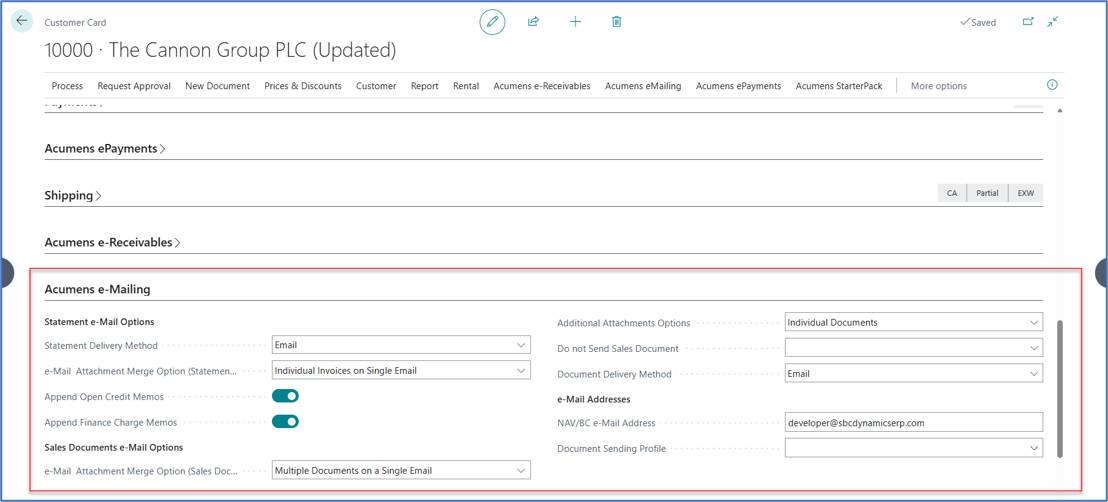Open the Prices & Discounts menu

click(x=302, y=86)
